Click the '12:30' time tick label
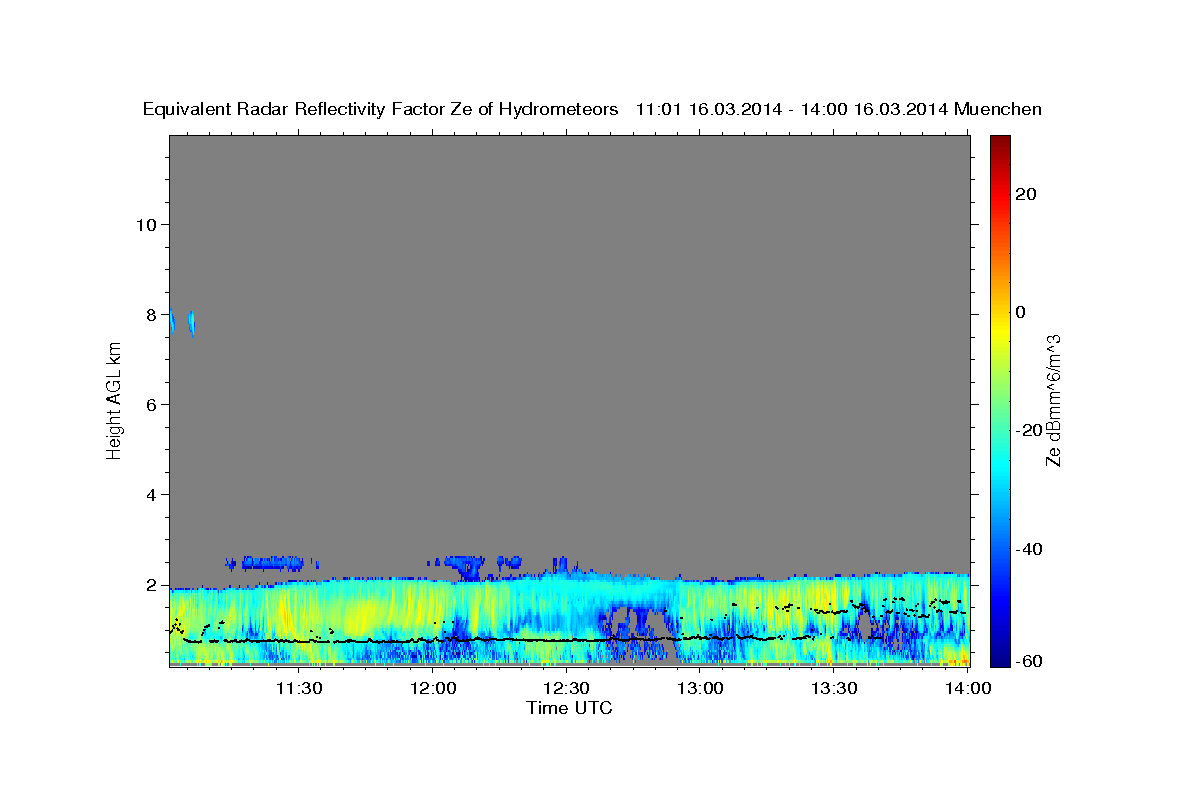The image size is (1200, 800). coord(567,688)
